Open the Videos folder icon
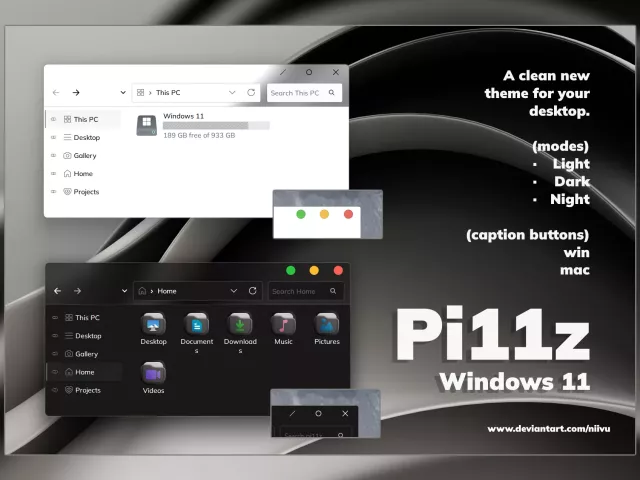The image size is (640, 480). (154, 373)
